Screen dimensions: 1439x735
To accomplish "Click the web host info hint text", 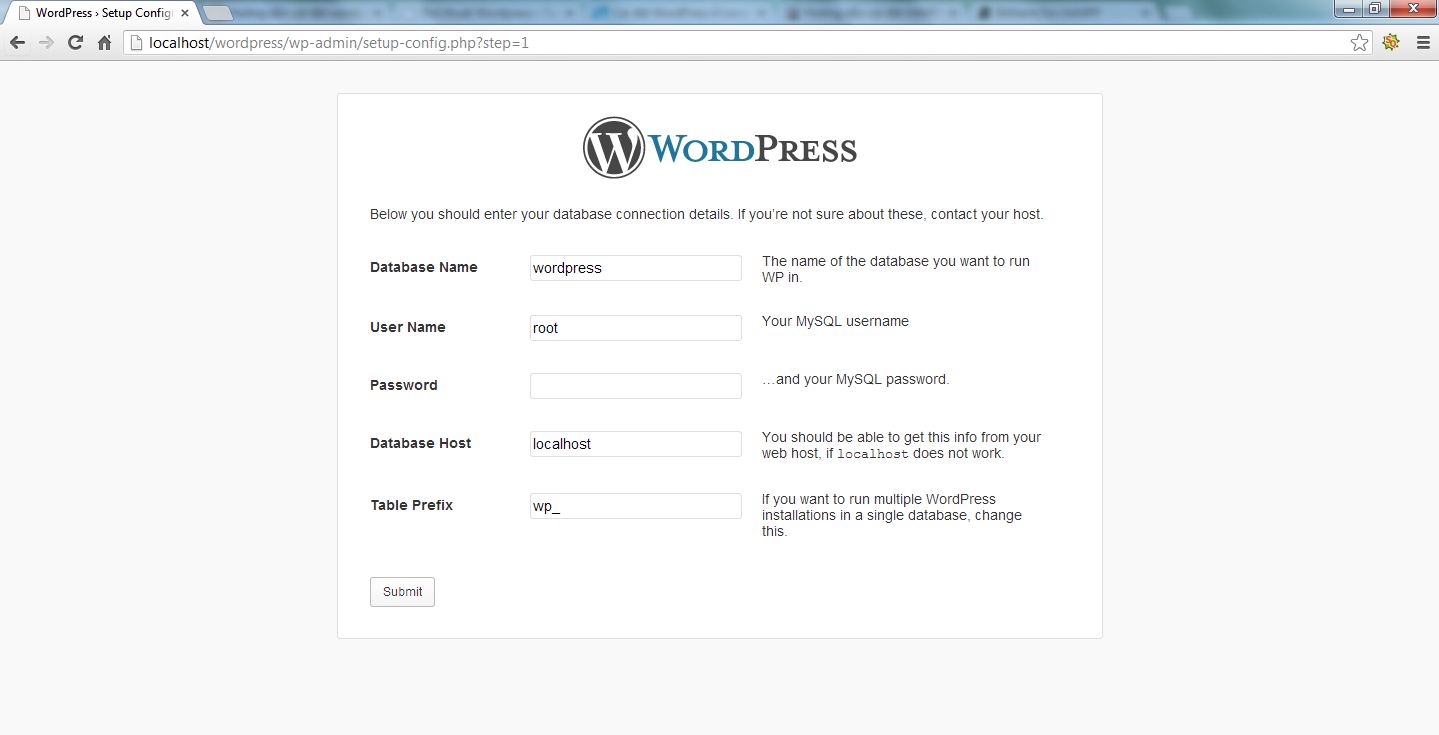I will click(901, 445).
